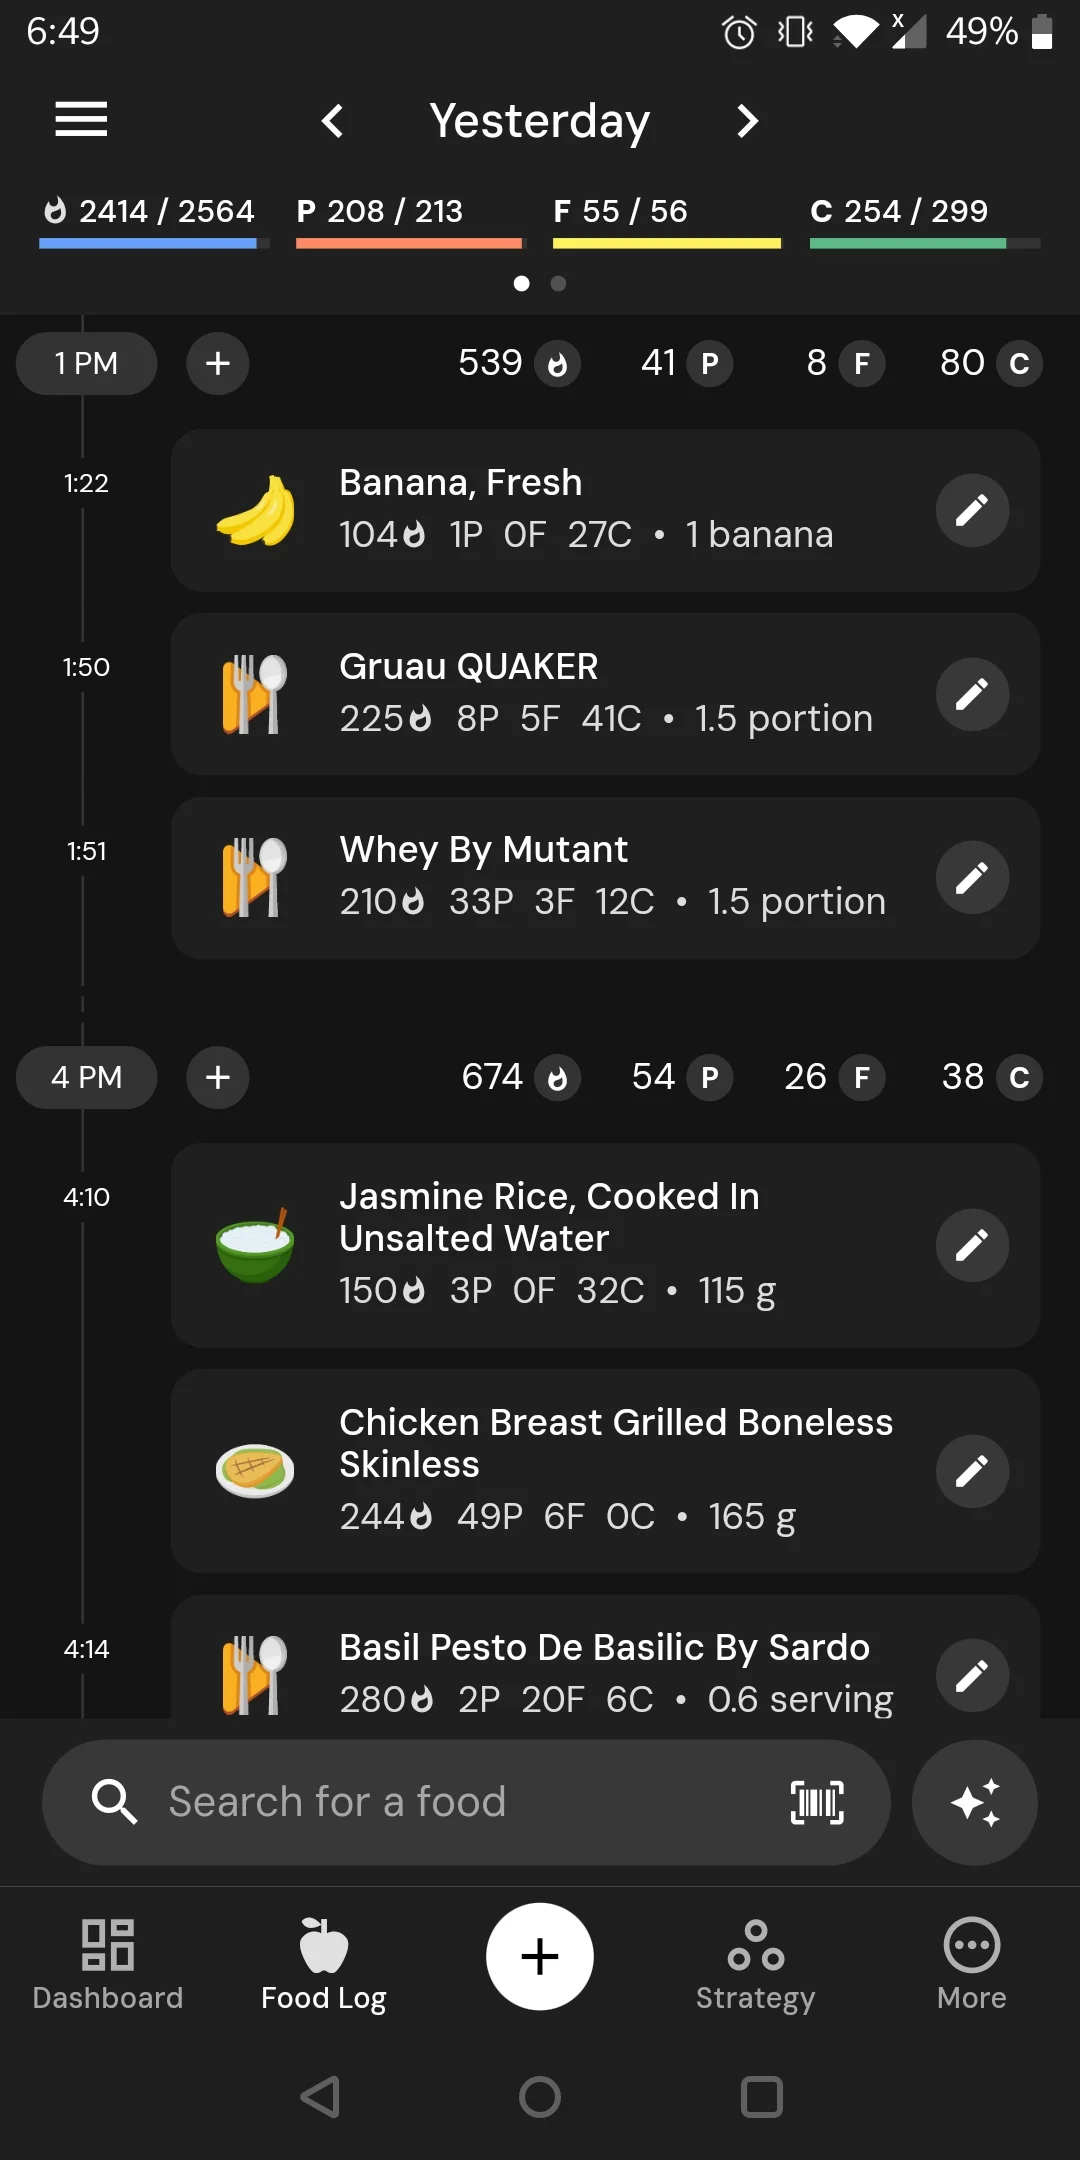
Task: Open the barcode scanner
Action: click(x=817, y=1802)
